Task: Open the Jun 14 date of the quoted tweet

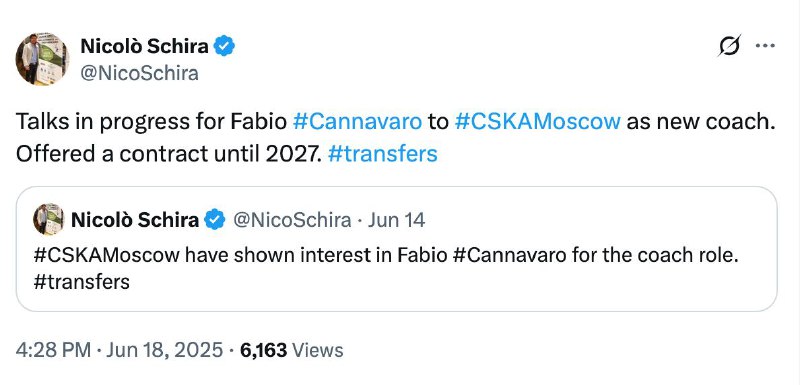Action: click(x=396, y=220)
